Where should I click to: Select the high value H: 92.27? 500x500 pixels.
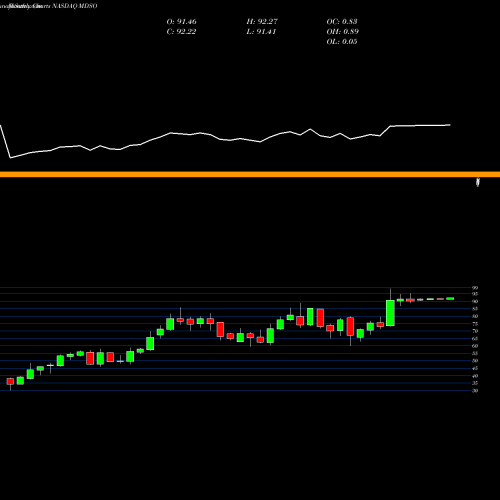262,22
